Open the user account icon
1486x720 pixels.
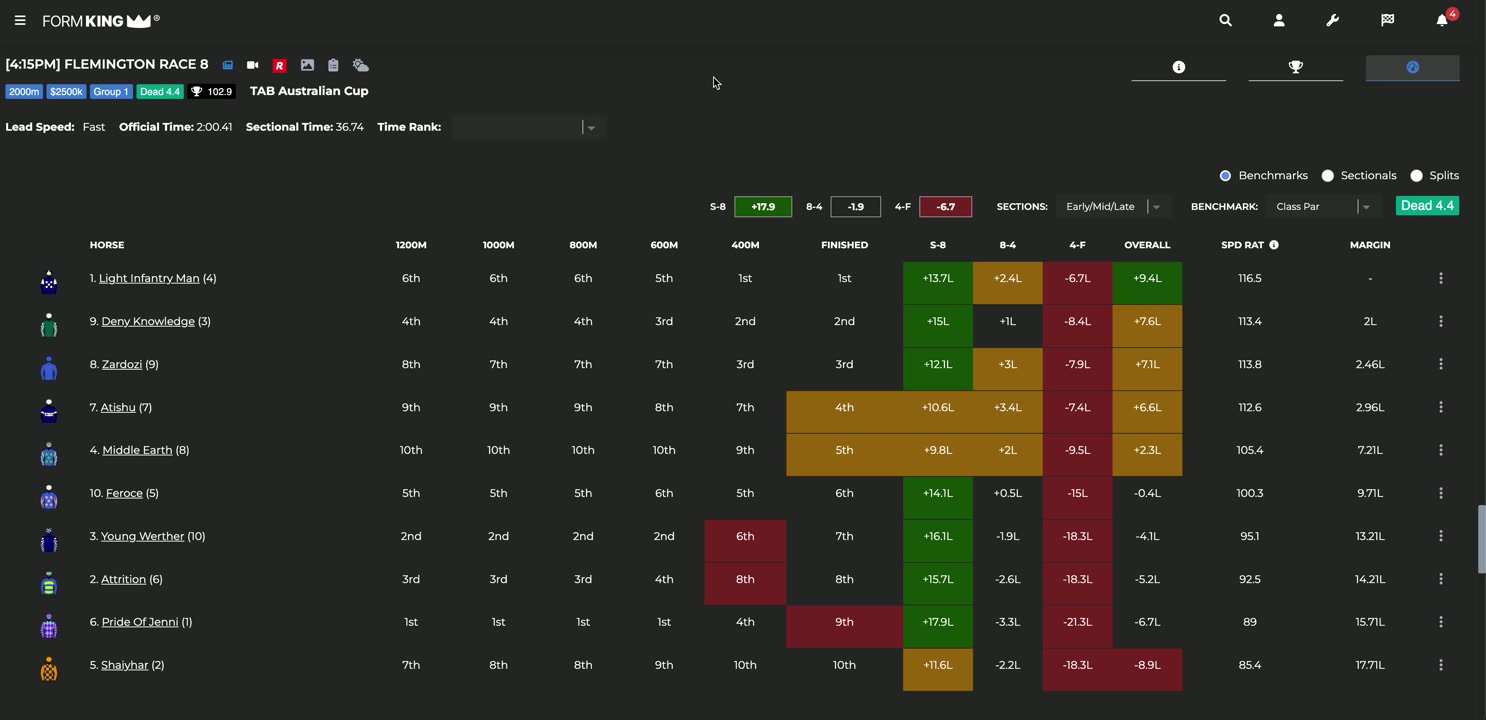click(x=1279, y=20)
